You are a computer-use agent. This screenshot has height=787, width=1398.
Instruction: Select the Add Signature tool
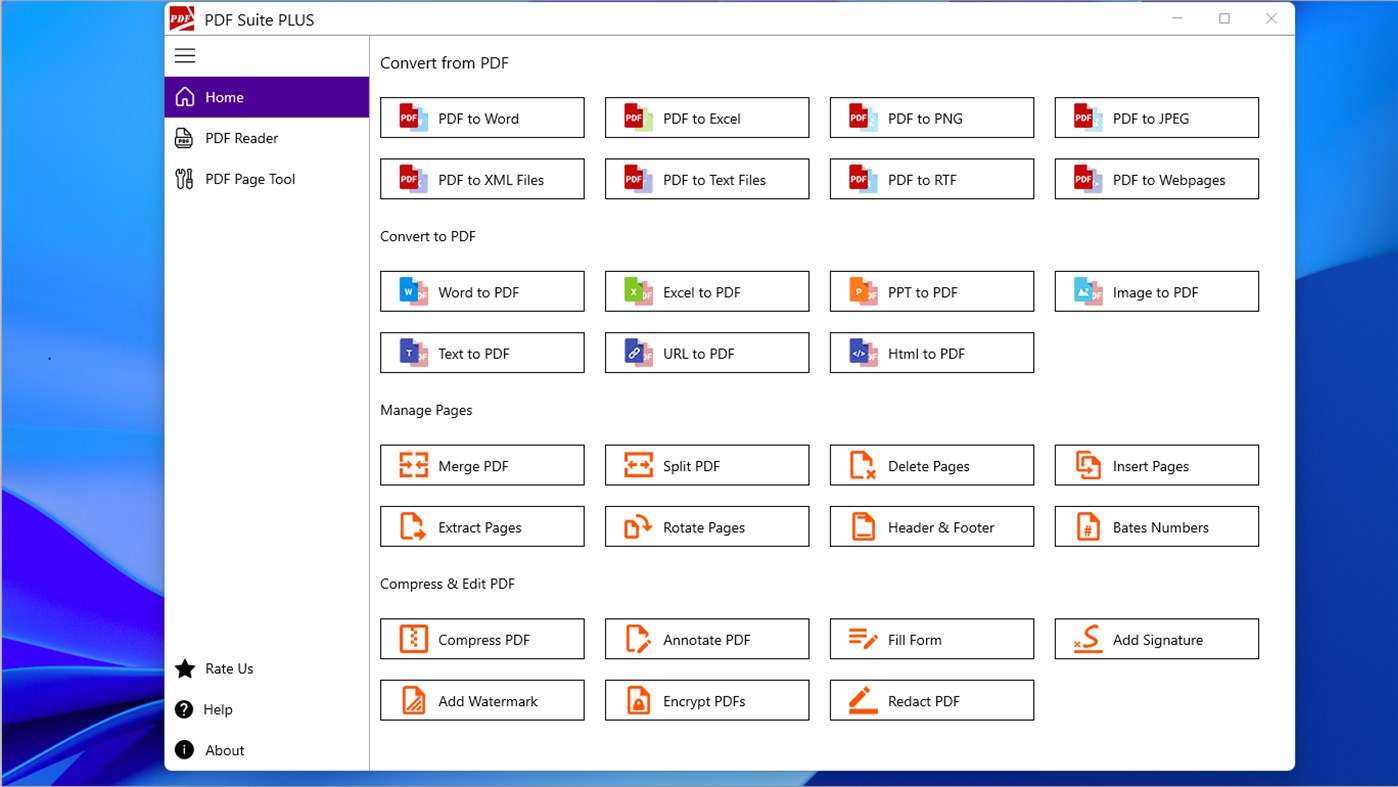coord(1156,638)
